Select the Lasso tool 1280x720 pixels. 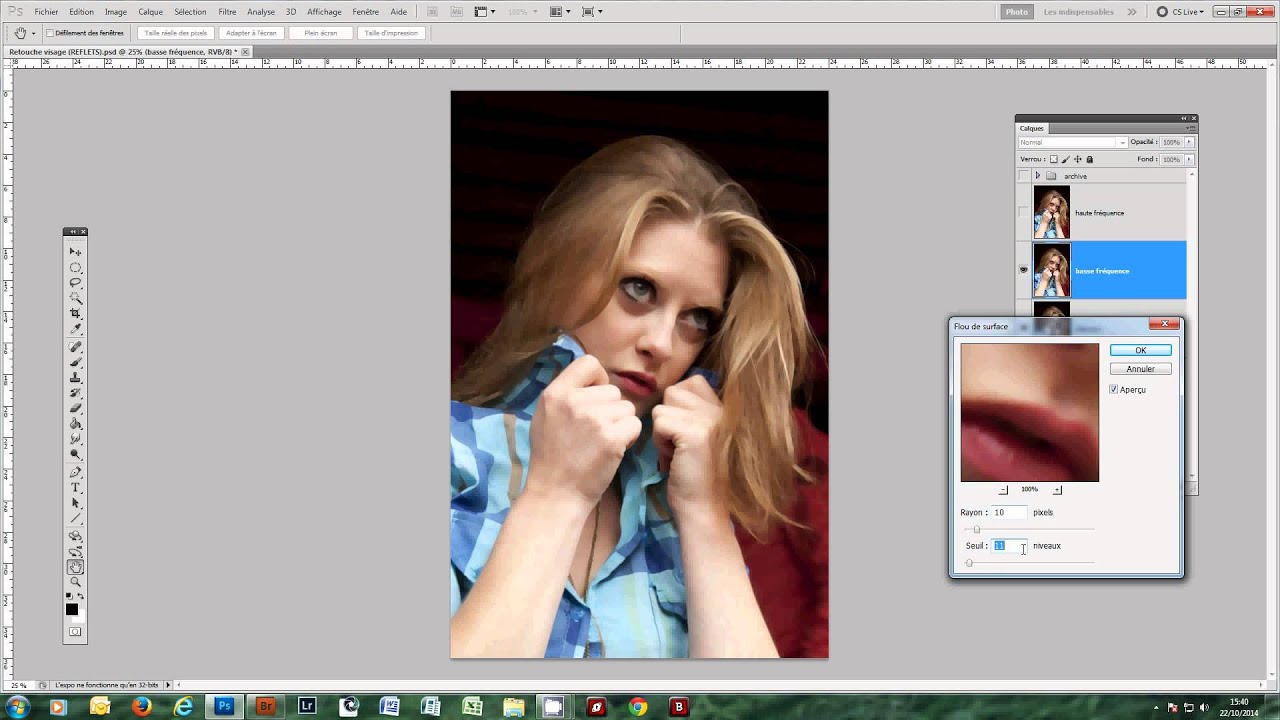point(75,283)
